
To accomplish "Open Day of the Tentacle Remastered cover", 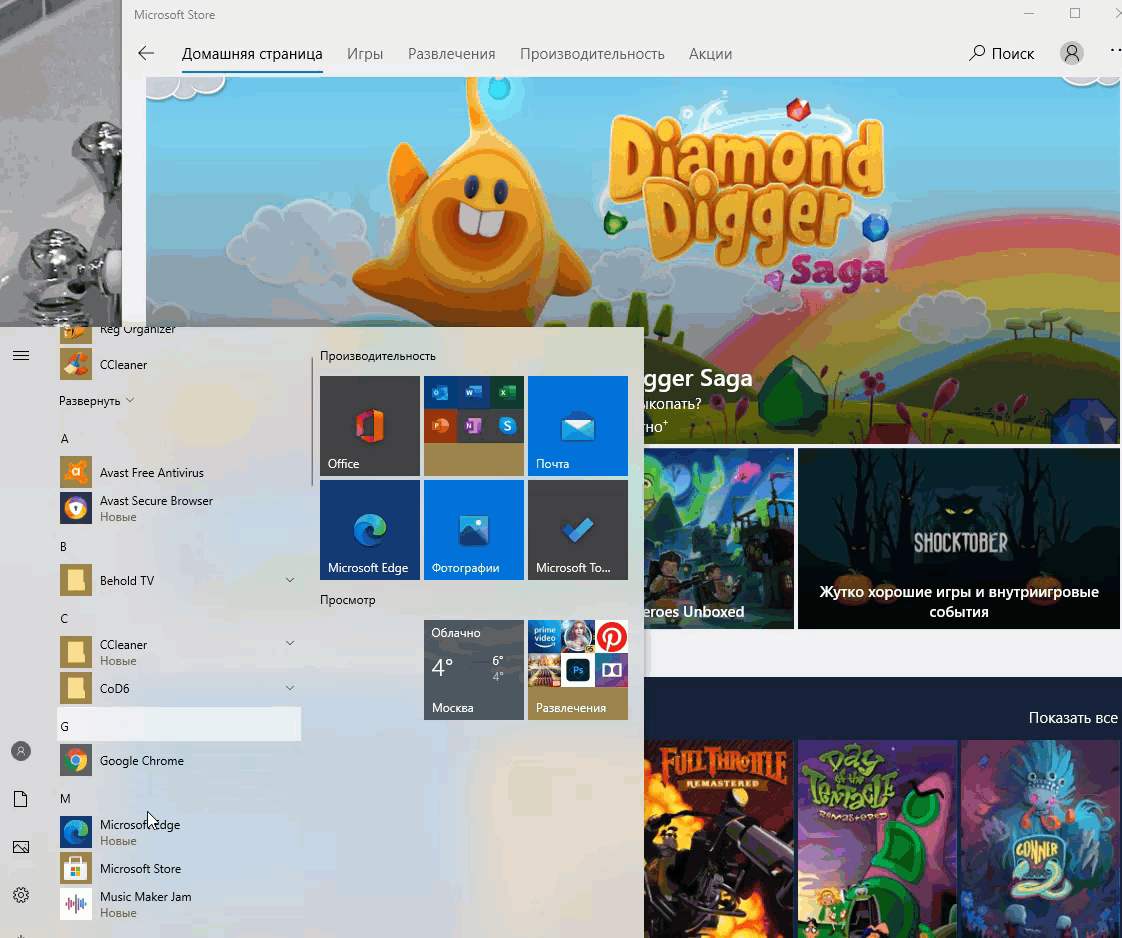I will pyautogui.click(x=877, y=839).
